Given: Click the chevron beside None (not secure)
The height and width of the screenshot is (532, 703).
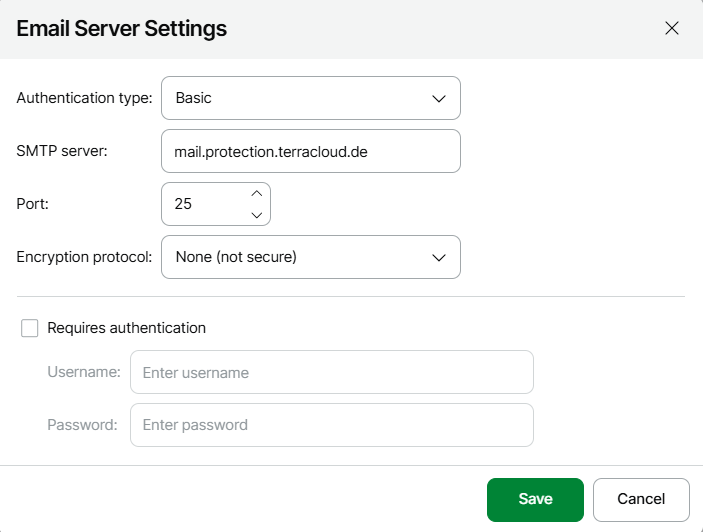Looking at the screenshot, I should pyautogui.click(x=438, y=257).
